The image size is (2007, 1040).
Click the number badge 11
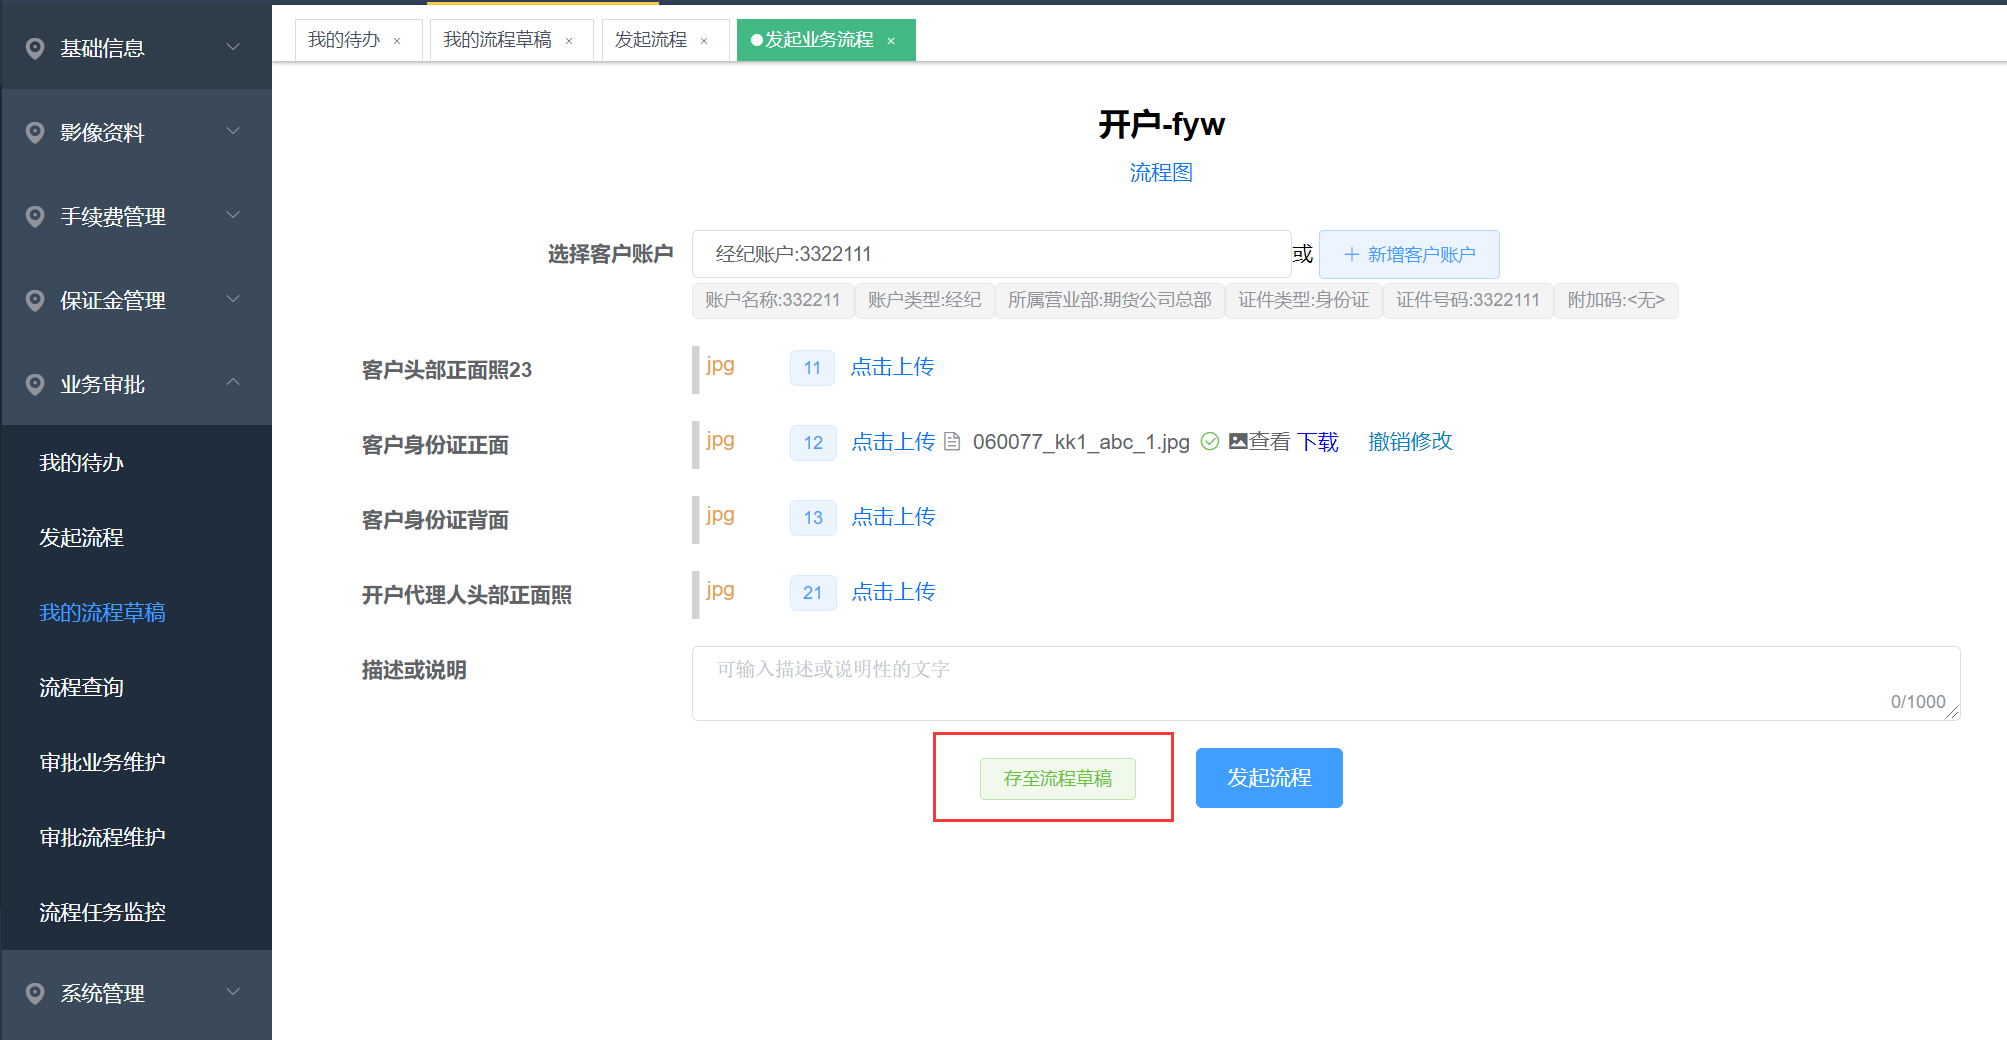click(812, 368)
